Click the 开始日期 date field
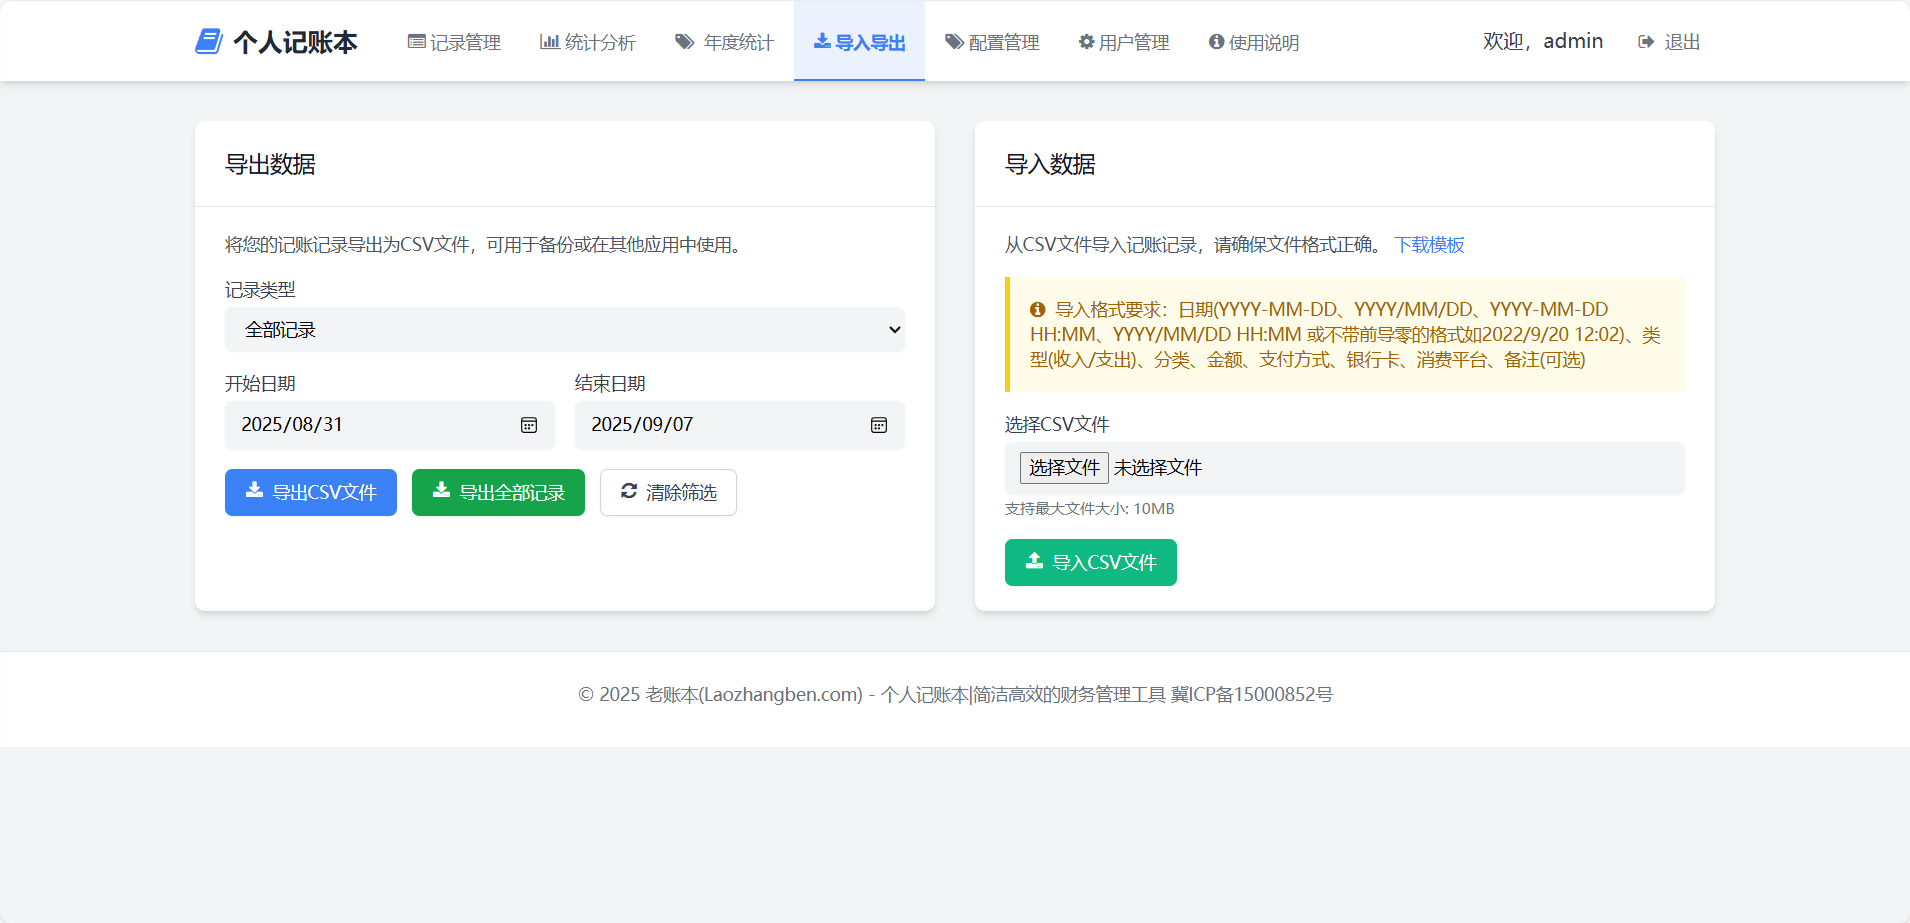1910x923 pixels. coord(370,425)
